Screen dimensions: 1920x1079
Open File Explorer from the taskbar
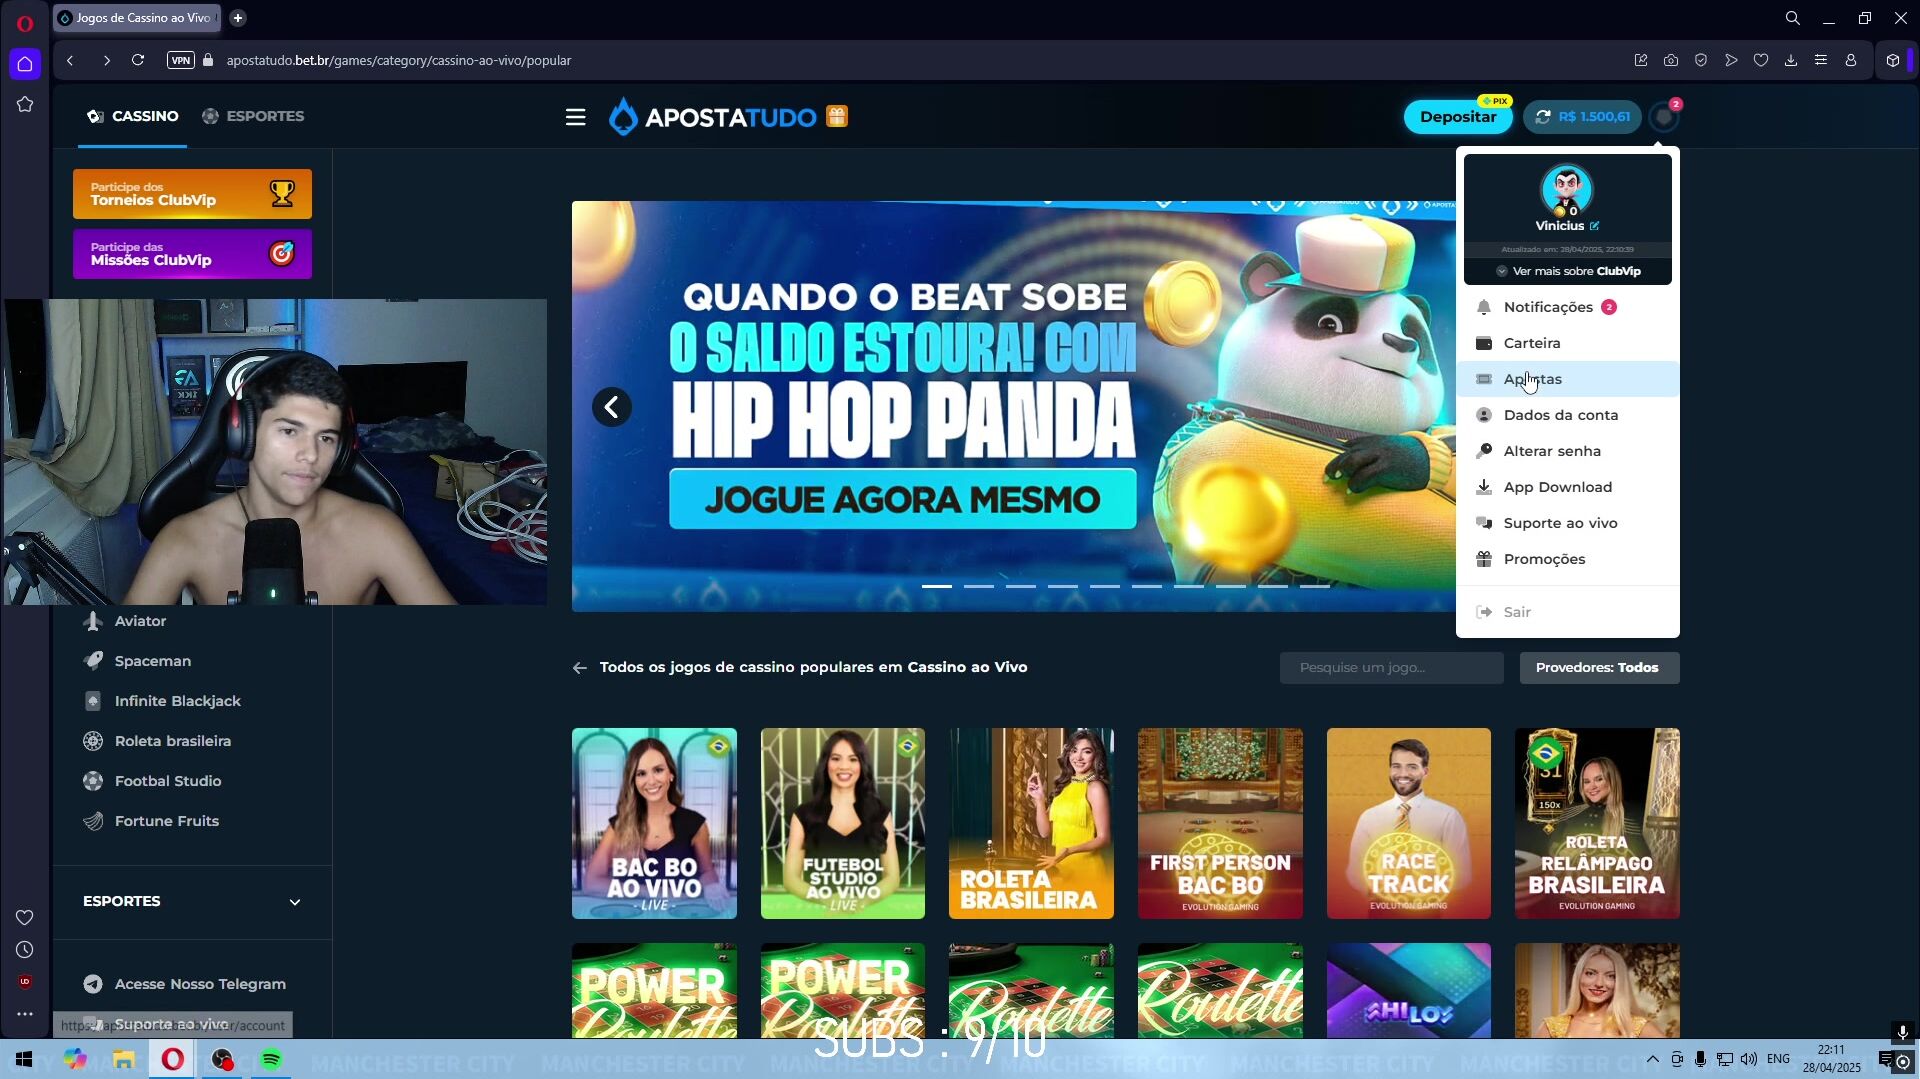[x=124, y=1059]
